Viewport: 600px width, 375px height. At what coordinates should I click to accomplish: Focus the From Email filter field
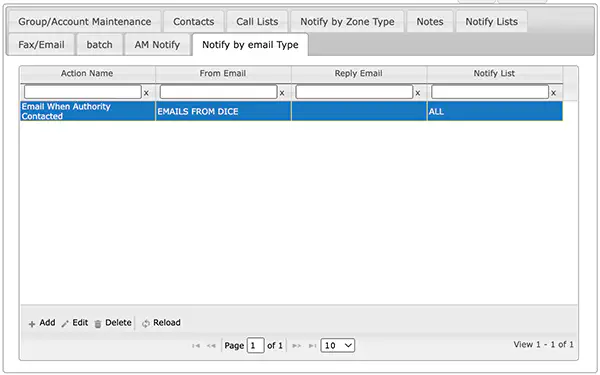point(218,92)
